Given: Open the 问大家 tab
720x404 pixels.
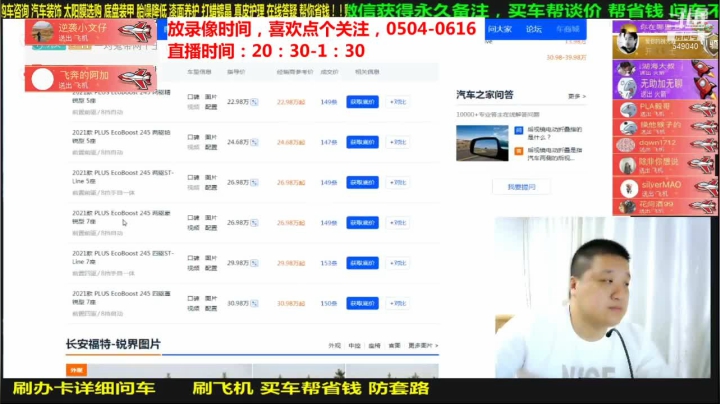Looking at the screenshot, I should coord(500,29).
